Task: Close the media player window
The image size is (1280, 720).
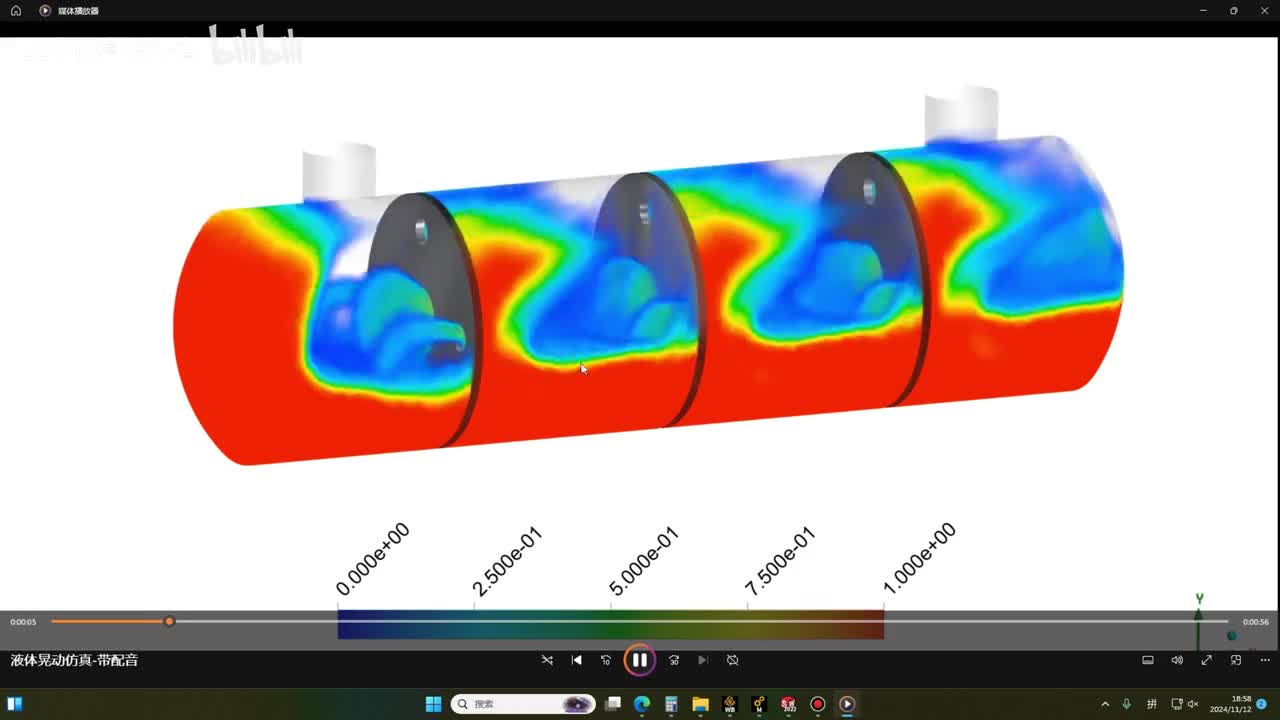Action: pyautogui.click(x=1263, y=11)
